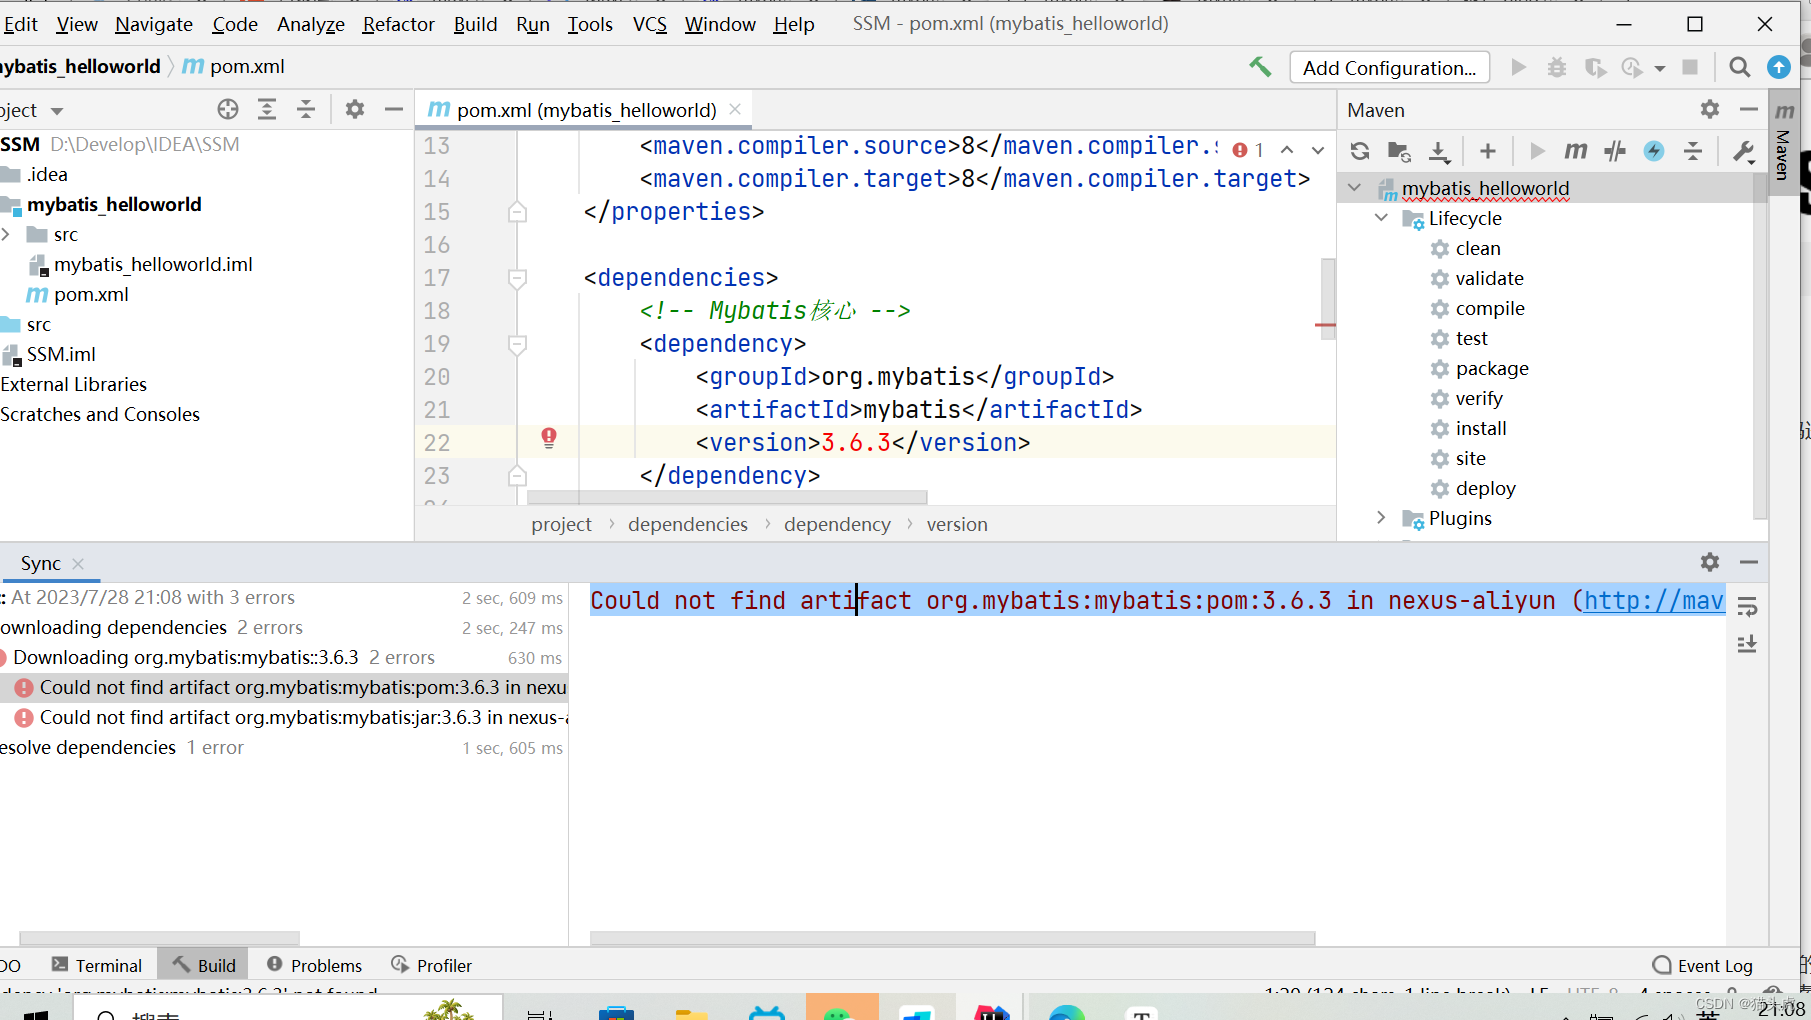Run selected Maven build icon
This screenshot has width=1811, height=1020.
1537,151
